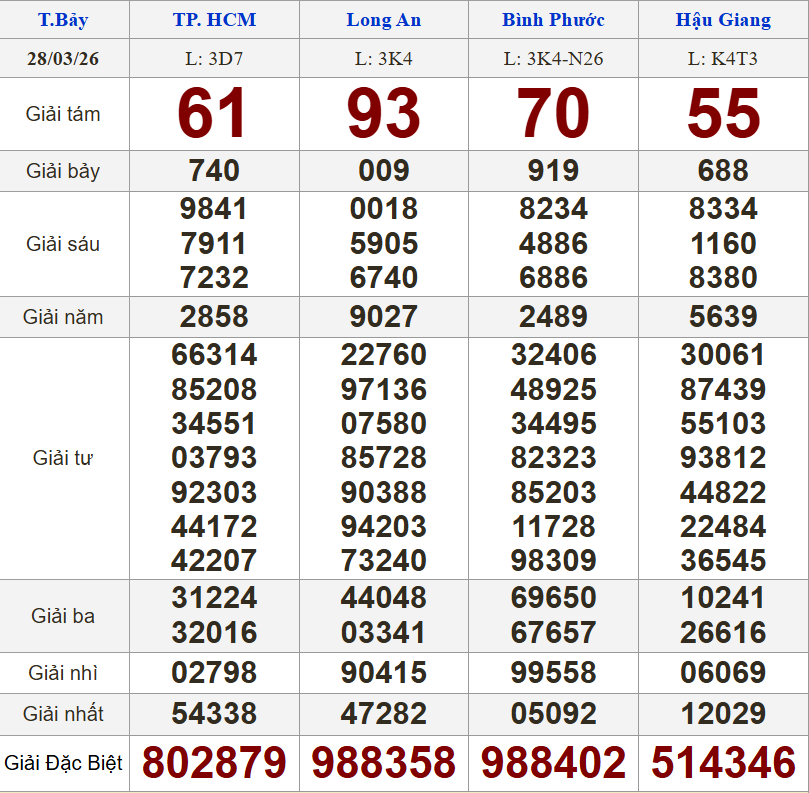Image resolution: width=809 pixels, height=793 pixels.
Task: Select the Hậu Giang header link
Action: pyautogui.click(x=723, y=20)
